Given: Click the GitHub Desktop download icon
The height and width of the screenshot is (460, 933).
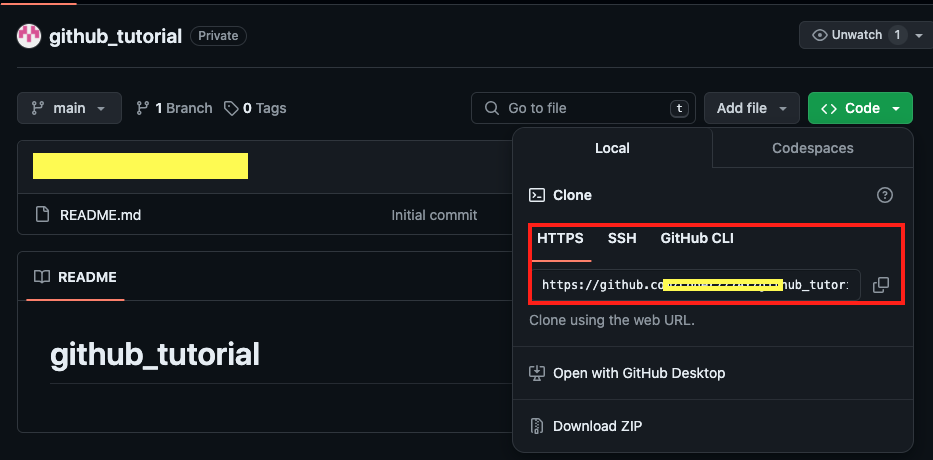Looking at the screenshot, I should pyautogui.click(x=537, y=373).
